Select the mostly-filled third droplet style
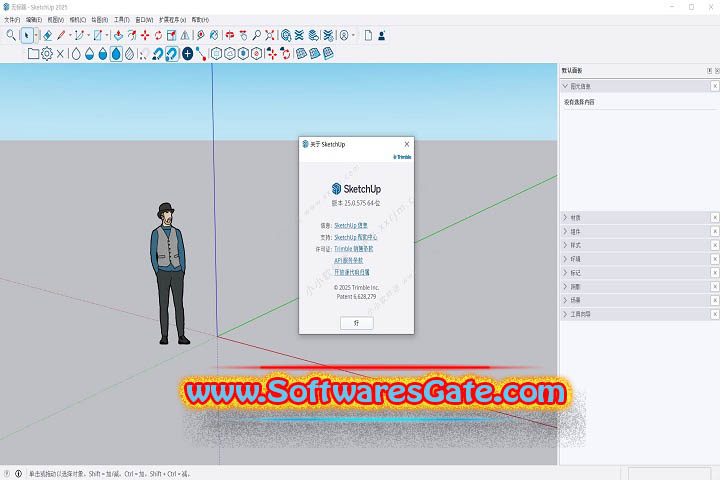The height and width of the screenshot is (480, 720). click(x=103, y=54)
